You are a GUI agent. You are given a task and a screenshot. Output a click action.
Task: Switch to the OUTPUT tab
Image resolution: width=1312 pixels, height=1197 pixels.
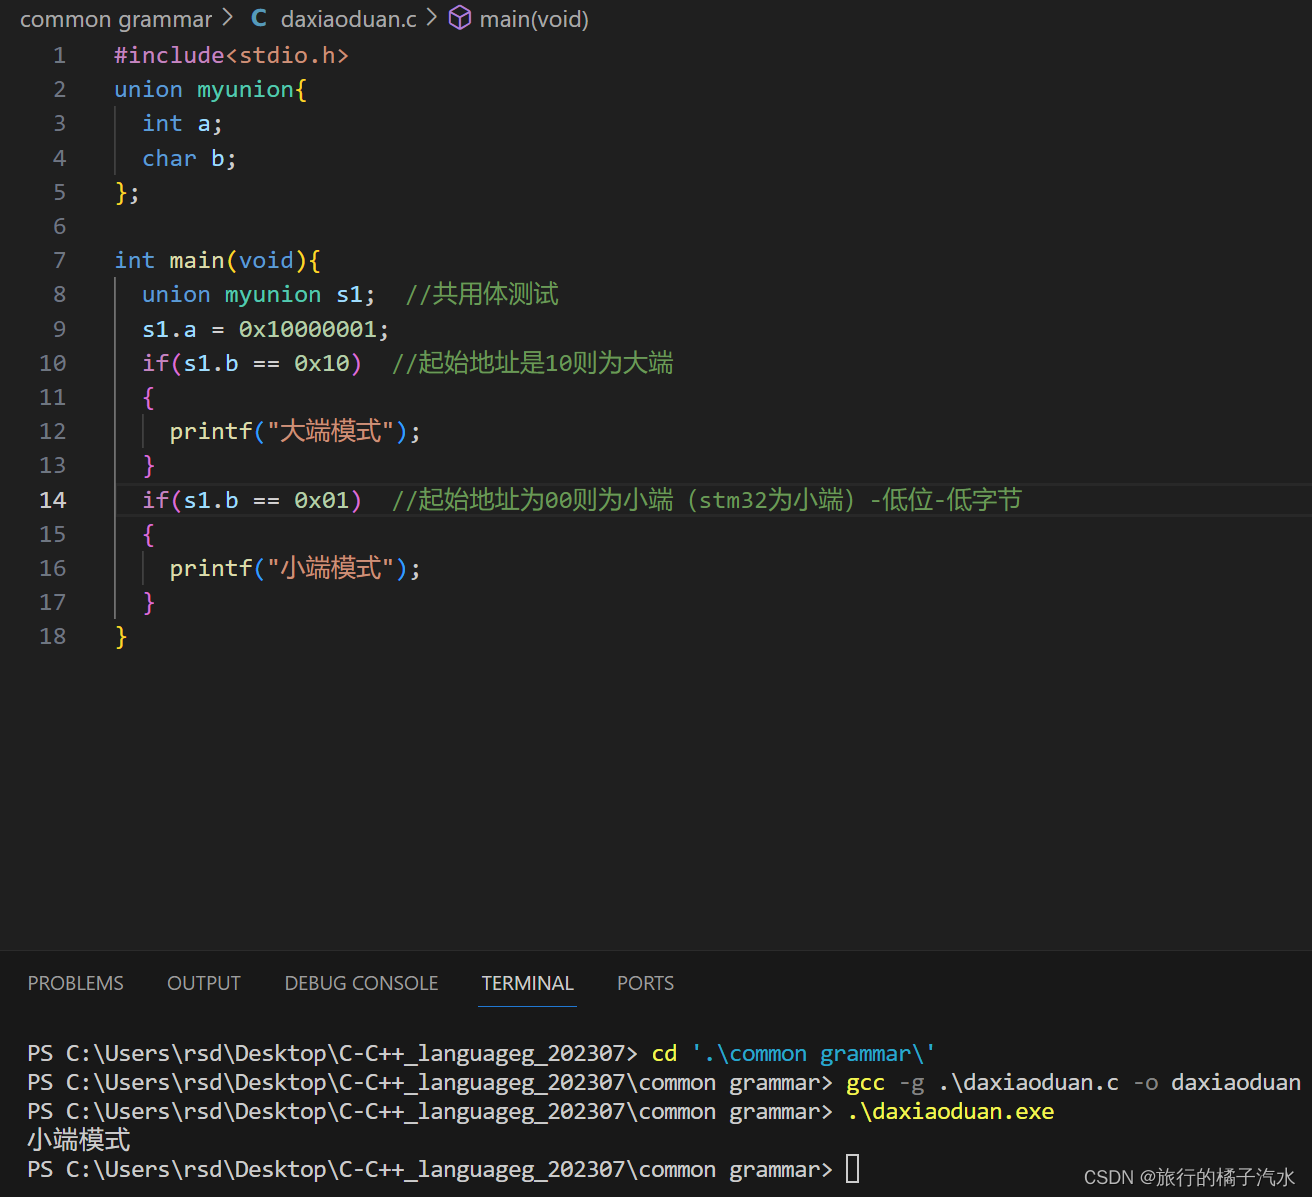(x=204, y=983)
